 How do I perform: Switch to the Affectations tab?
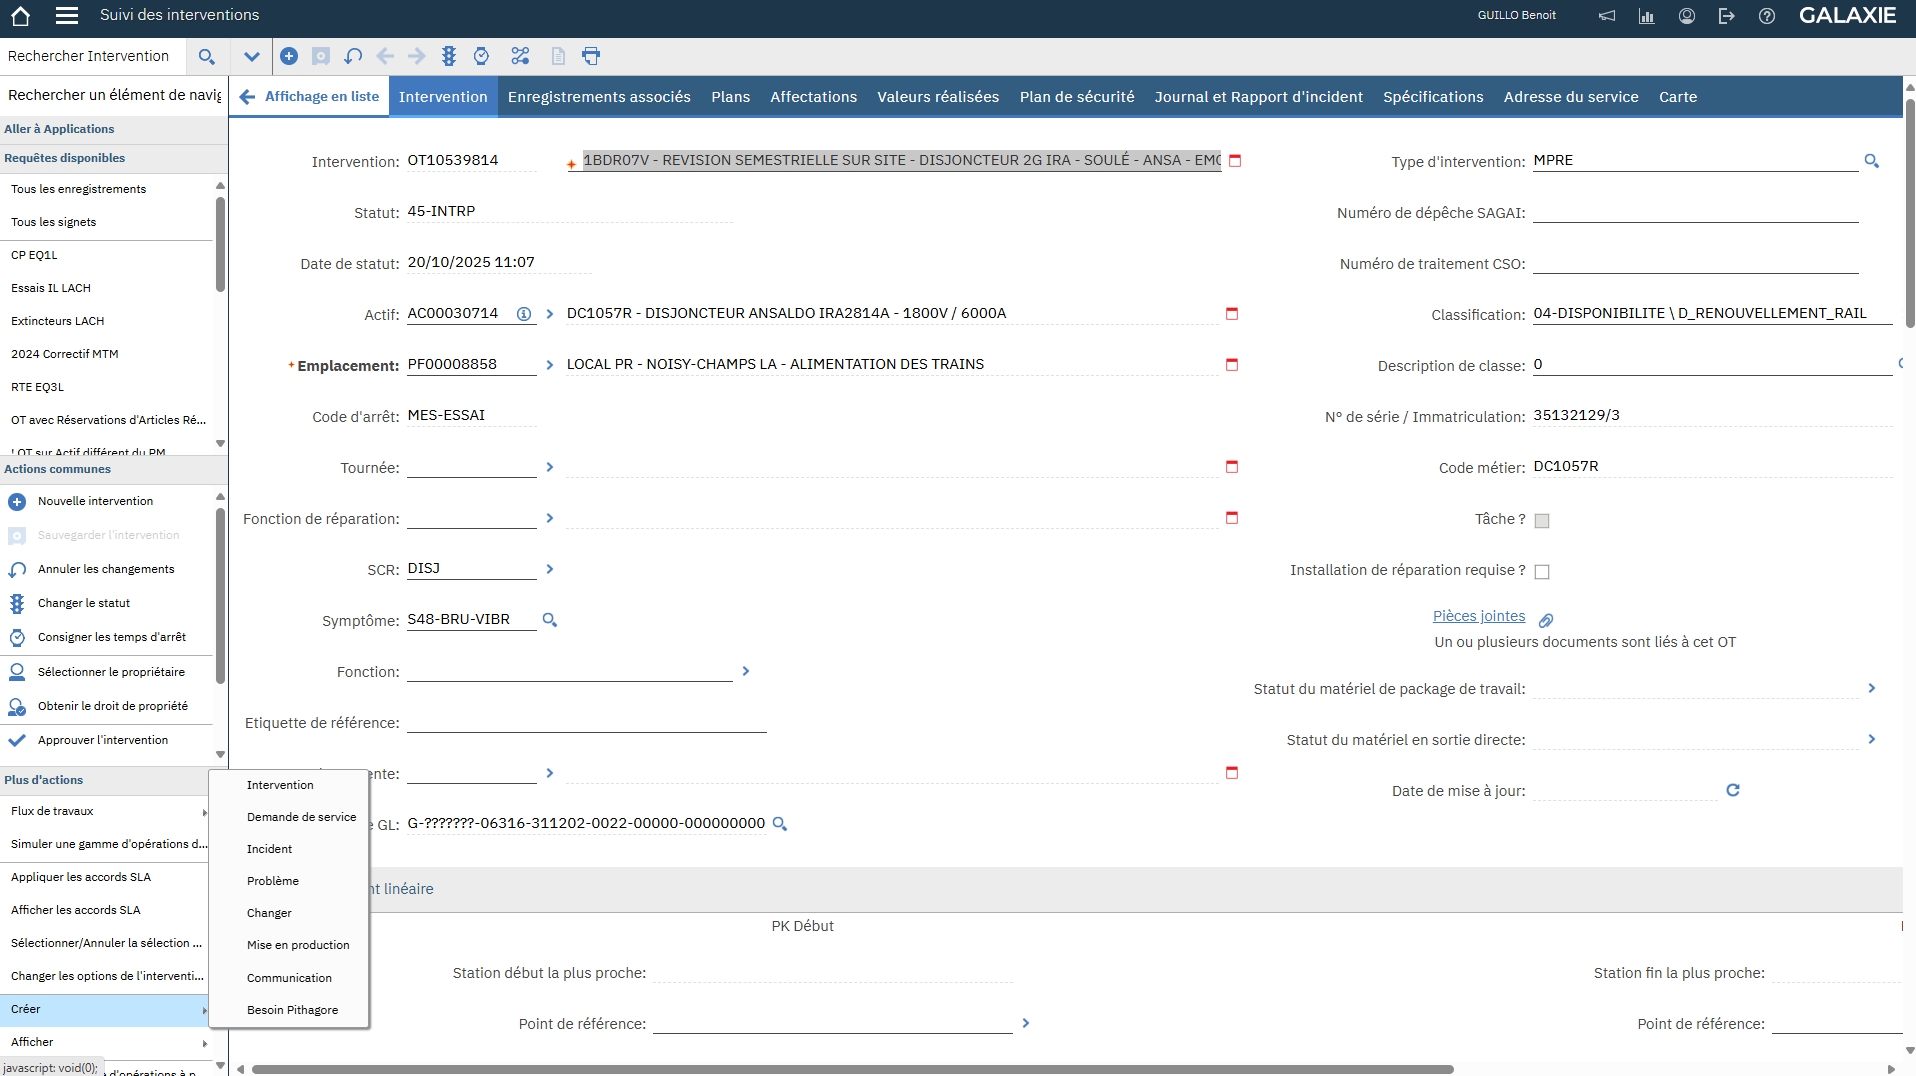(x=813, y=97)
